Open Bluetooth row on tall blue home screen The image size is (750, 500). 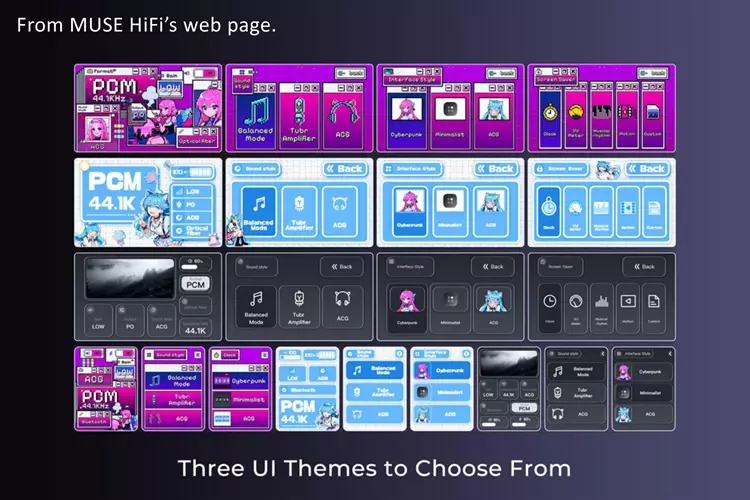(x=307, y=390)
